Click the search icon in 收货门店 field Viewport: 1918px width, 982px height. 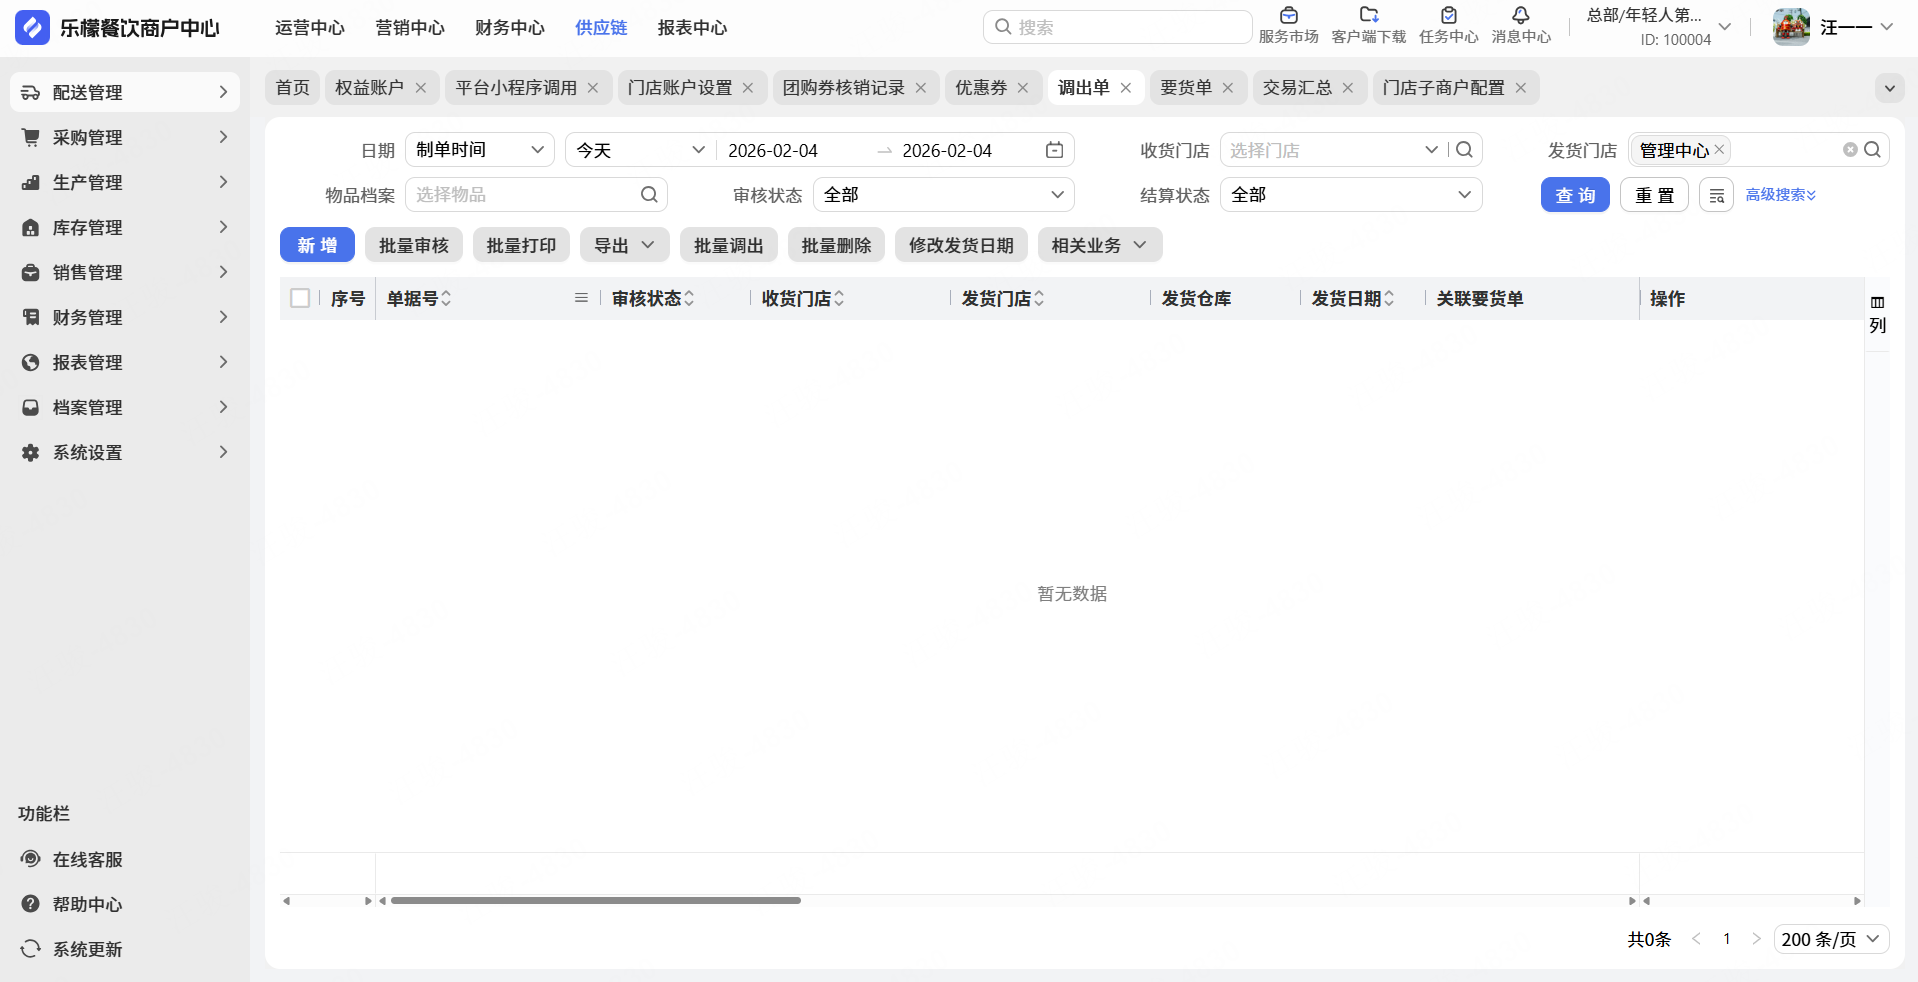(x=1464, y=150)
